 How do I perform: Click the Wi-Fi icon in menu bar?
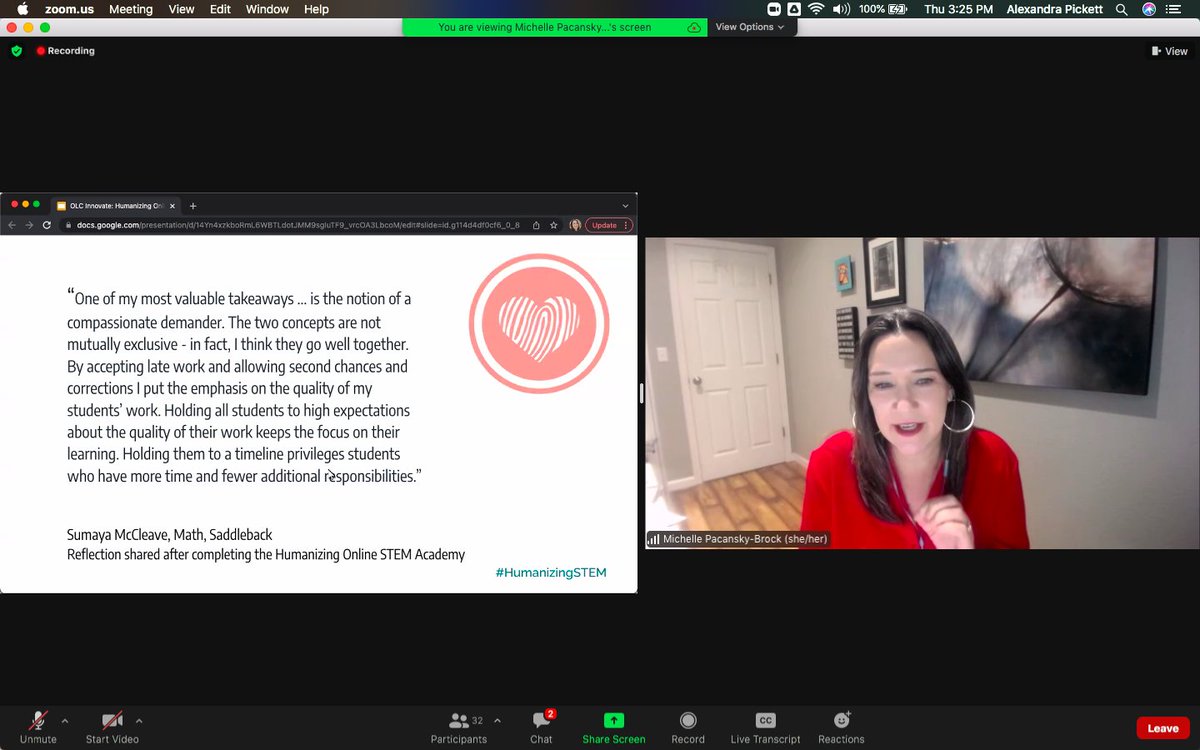(x=817, y=9)
